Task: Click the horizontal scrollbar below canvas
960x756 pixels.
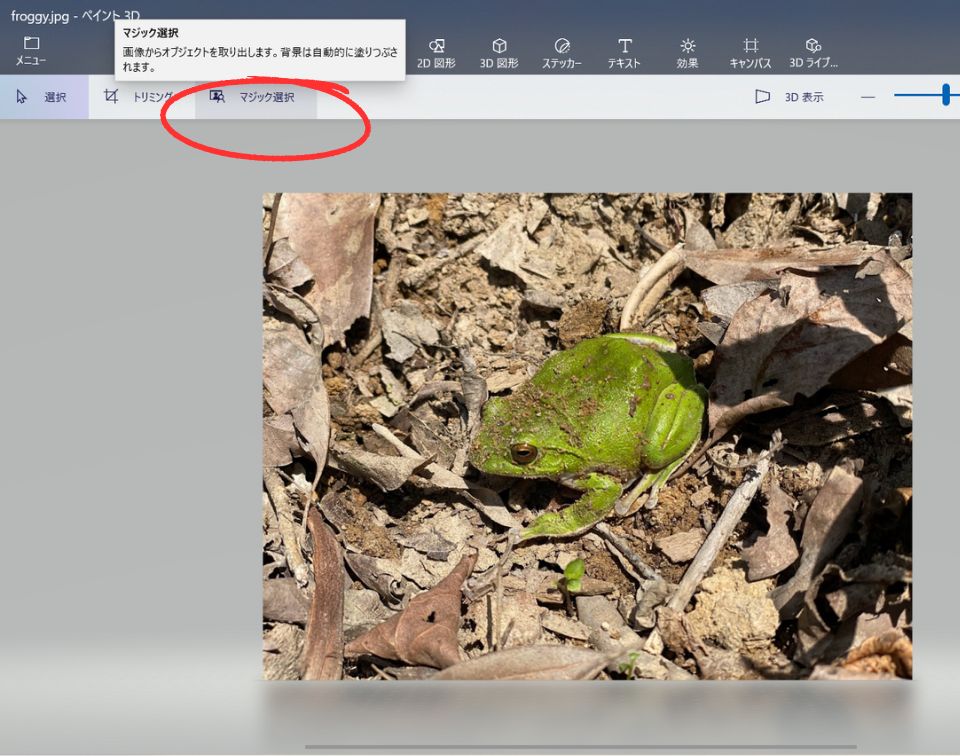Action: point(580,747)
